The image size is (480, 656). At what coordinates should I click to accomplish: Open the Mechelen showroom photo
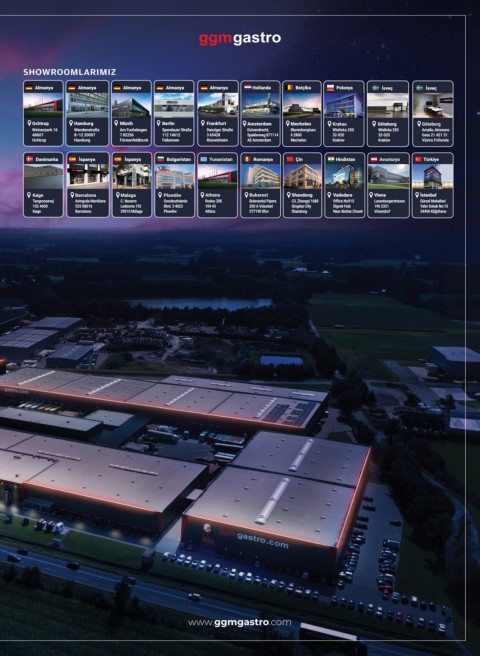pyautogui.click(x=301, y=105)
